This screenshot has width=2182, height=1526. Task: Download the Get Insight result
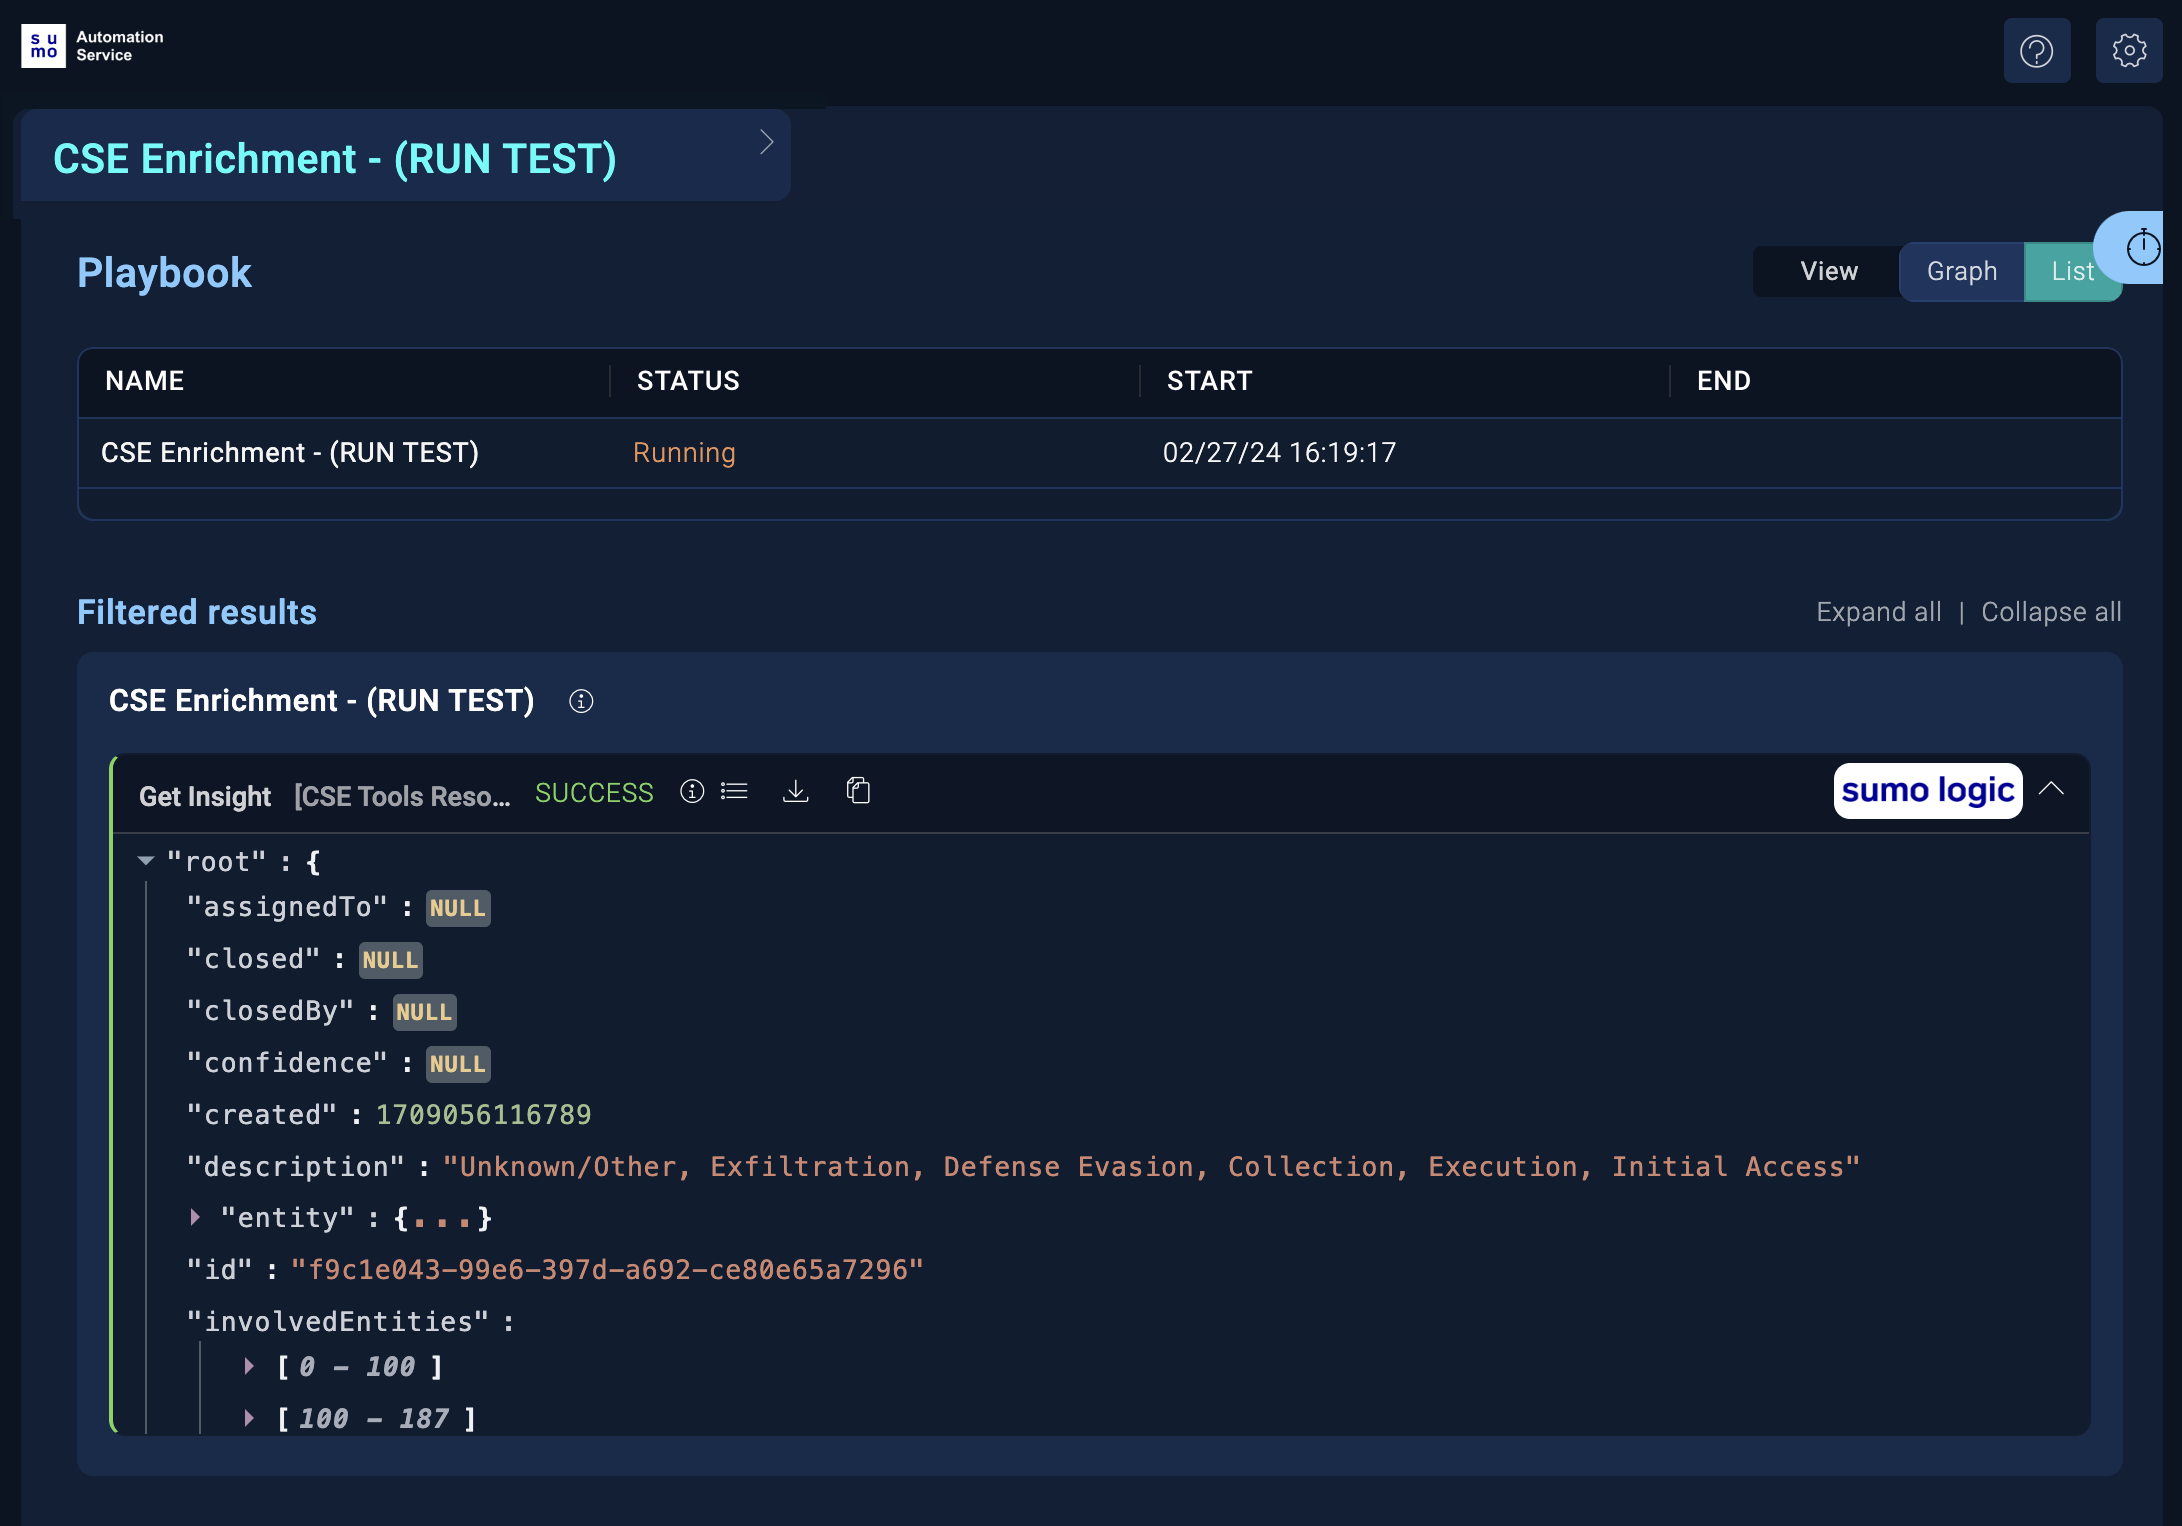tap(796, 792)
